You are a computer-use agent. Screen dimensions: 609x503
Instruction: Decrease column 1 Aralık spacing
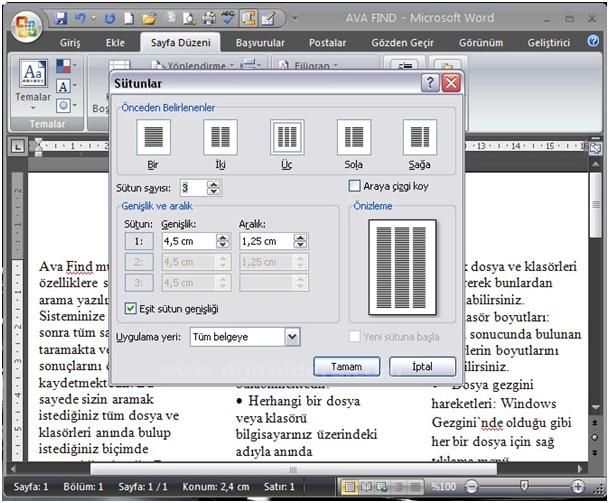click(300, 245)
